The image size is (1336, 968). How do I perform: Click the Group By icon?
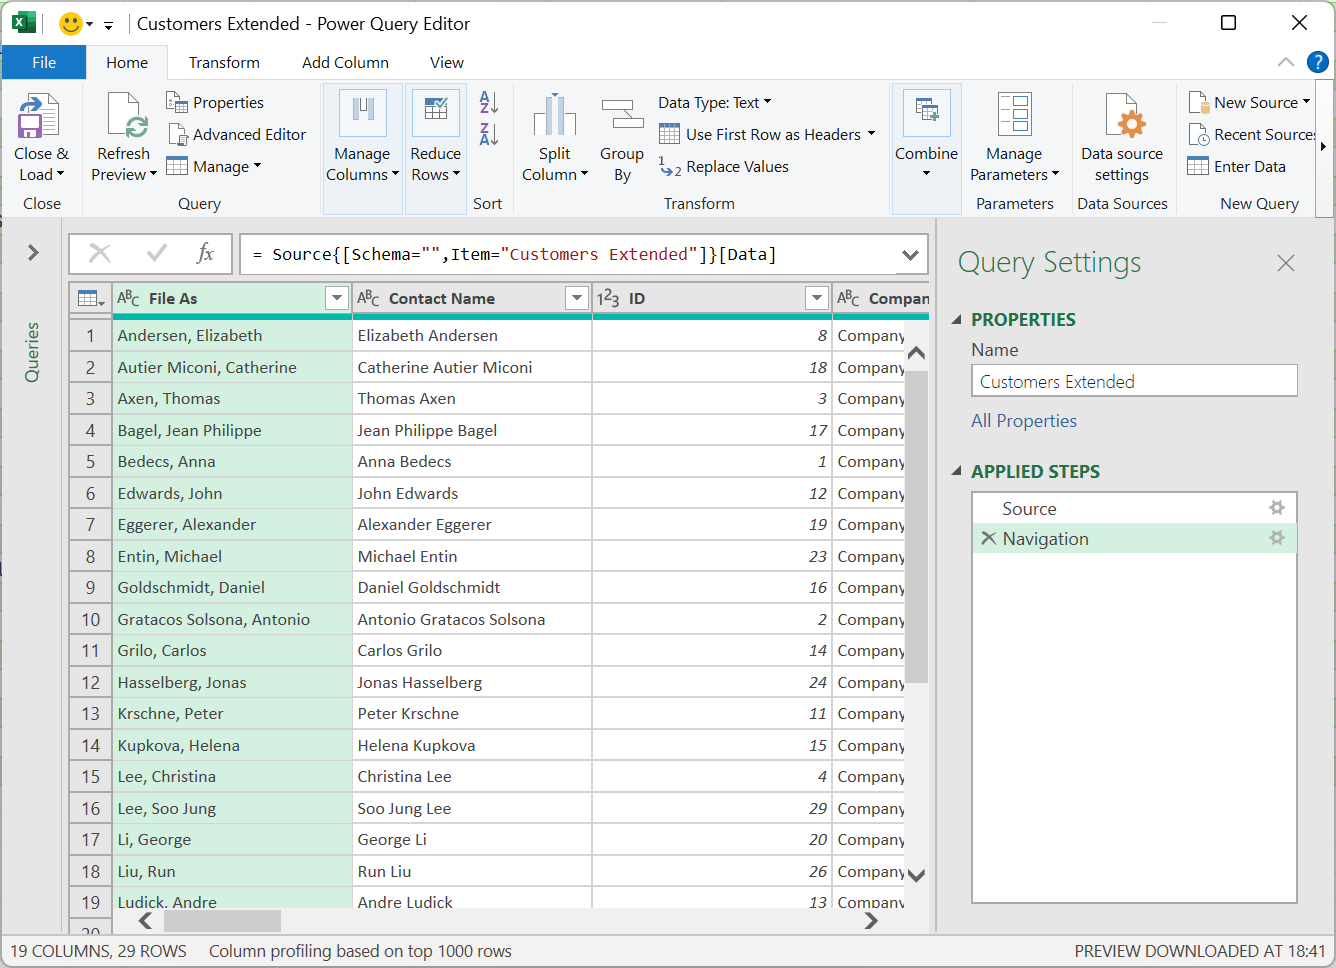pyautogui.click(x=622, y=117)
